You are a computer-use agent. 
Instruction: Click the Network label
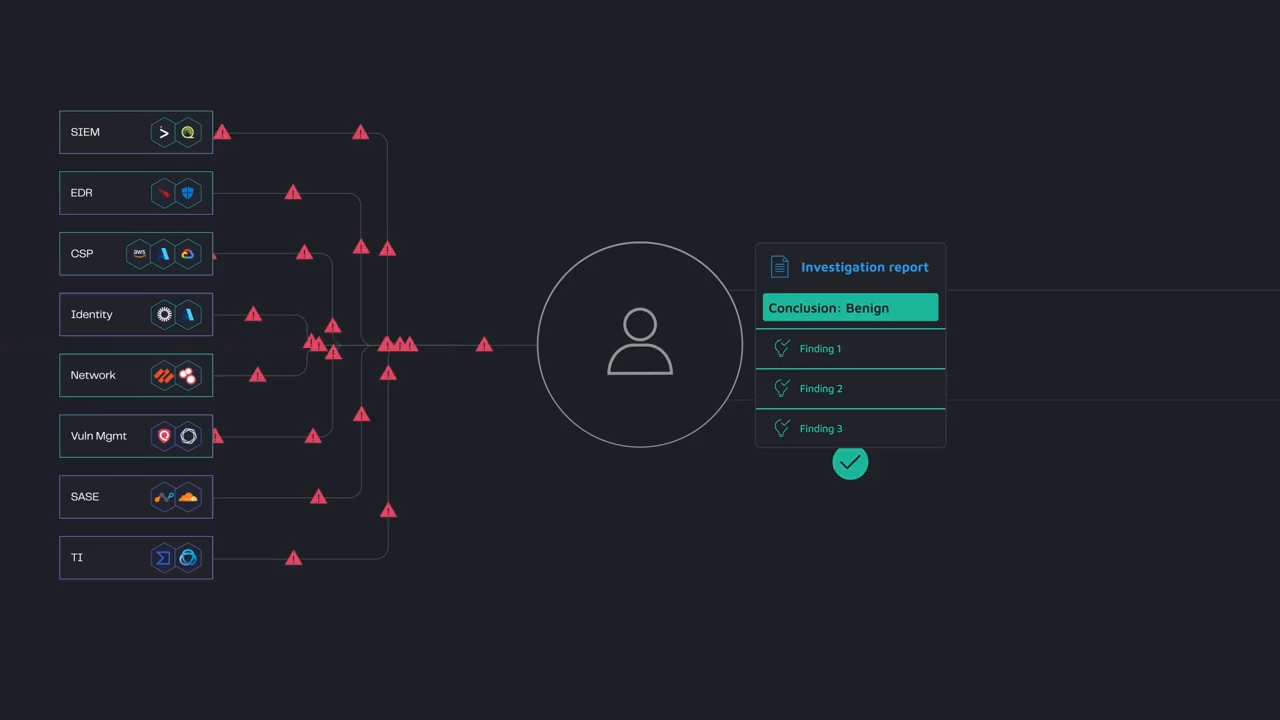click(x=93, y=376)
